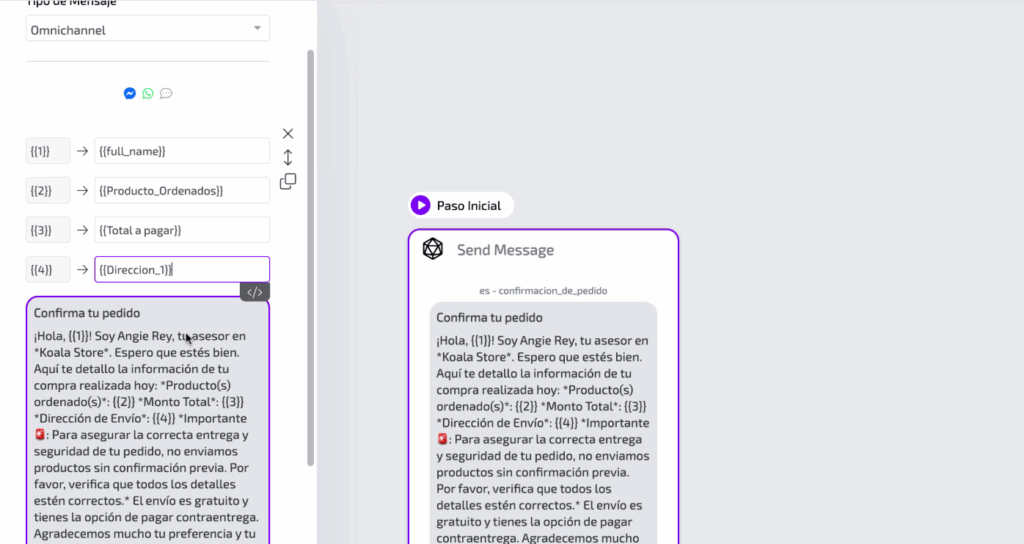The image size is (1024, 544).
Task: Click the Send Message node polyhedron icon
Action: tap(432, 249)
